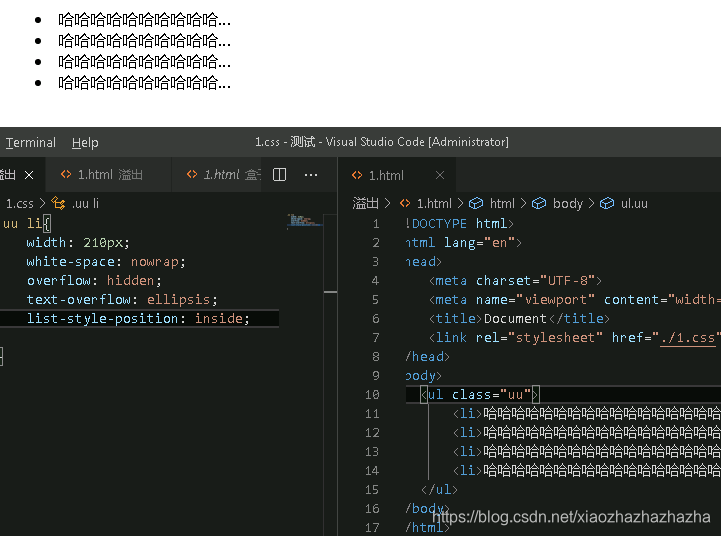Click the HTML file icon on right 1.html tab
Image resolution: width=721 pixels, height=536 pixels.
[357, 175]
